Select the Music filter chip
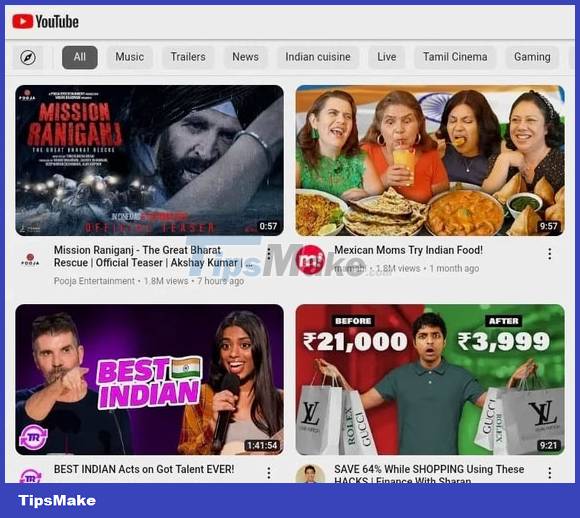Screen dimensions: 580x518 tap(129, 57)
